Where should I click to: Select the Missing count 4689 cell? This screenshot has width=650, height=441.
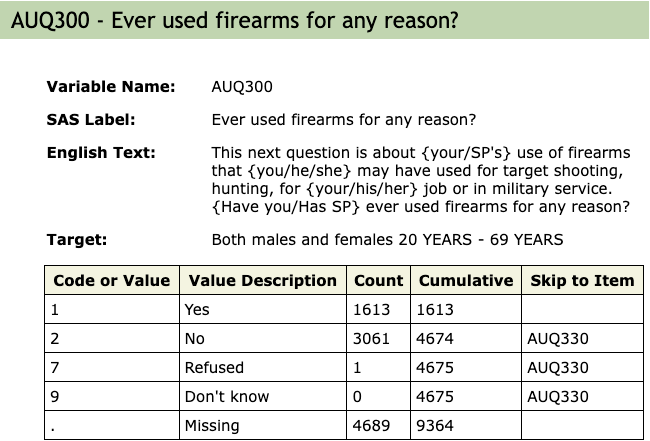click(x=372, y=425)
